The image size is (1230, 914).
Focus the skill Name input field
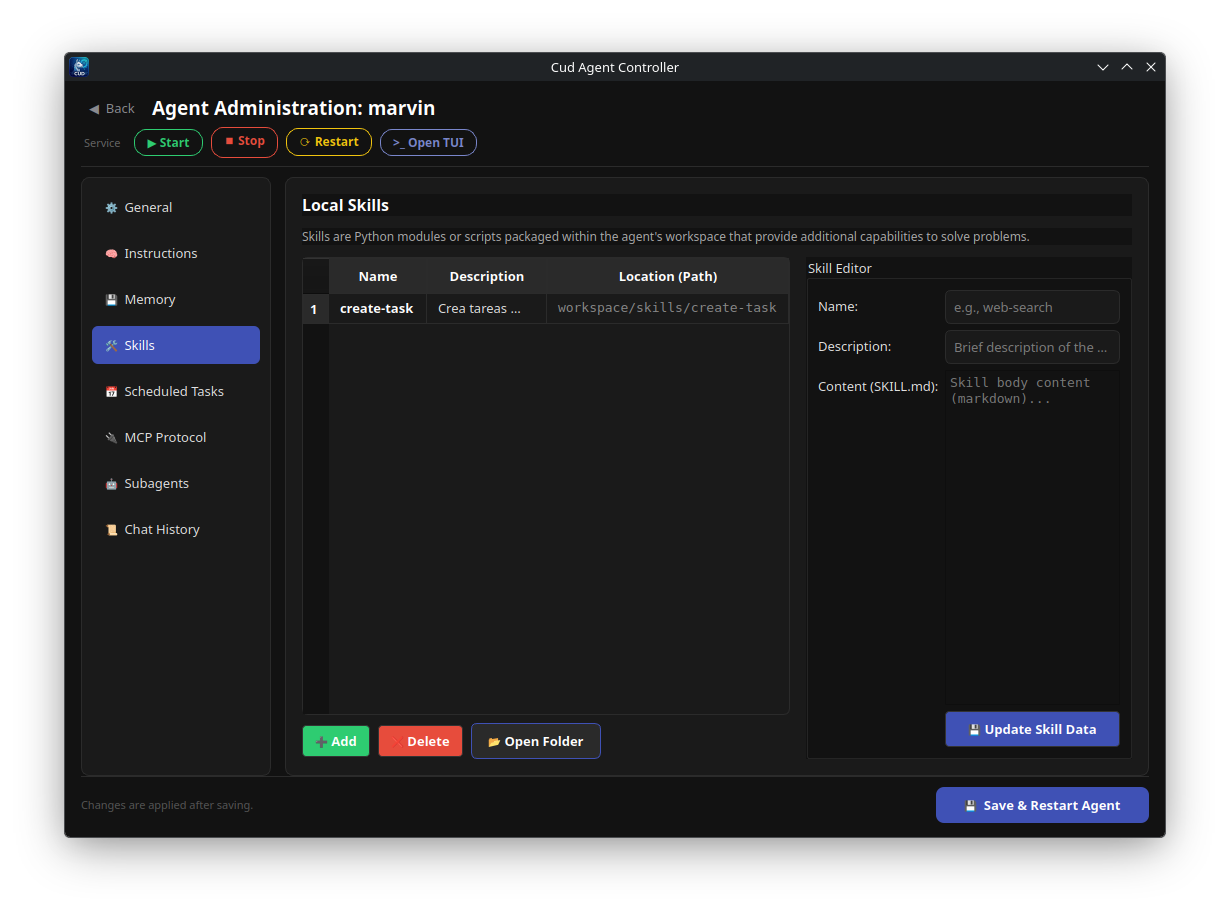1032,307
